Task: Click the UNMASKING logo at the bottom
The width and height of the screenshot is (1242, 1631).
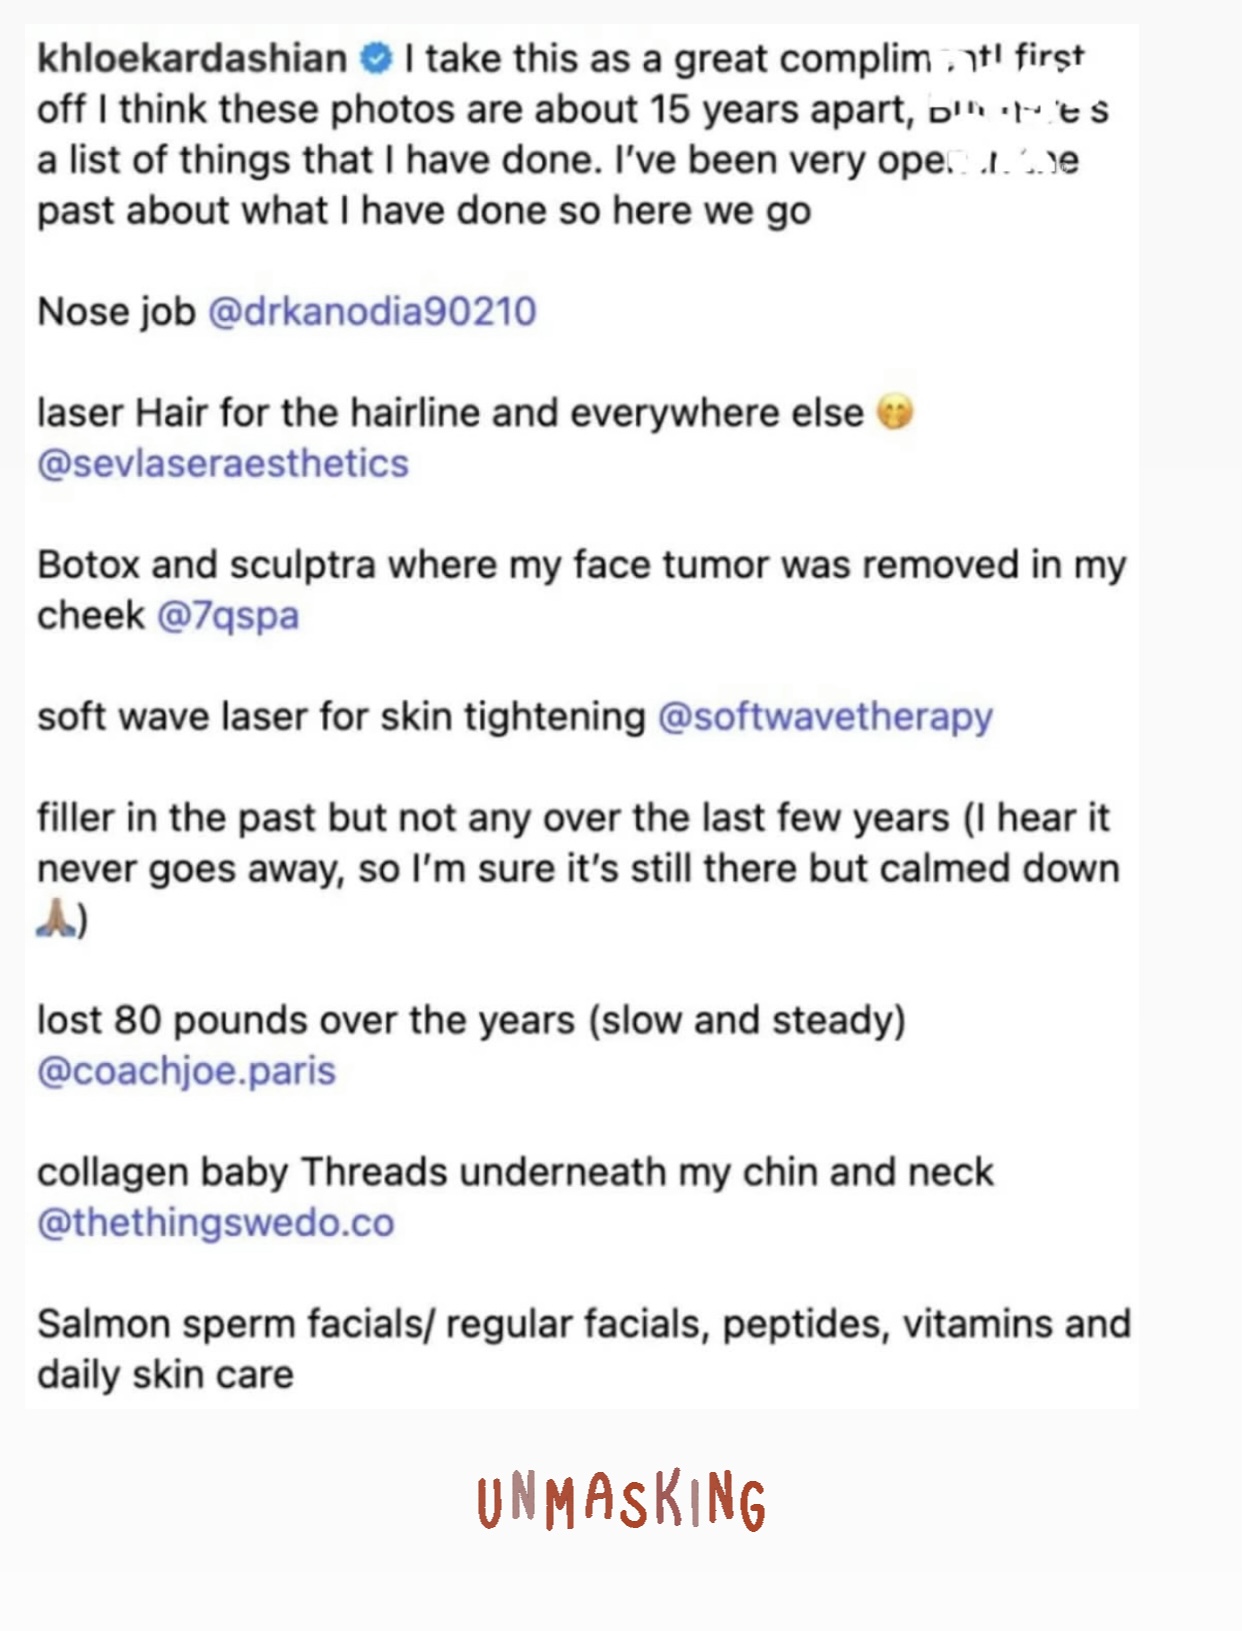Action: (x=621, y=1500)
